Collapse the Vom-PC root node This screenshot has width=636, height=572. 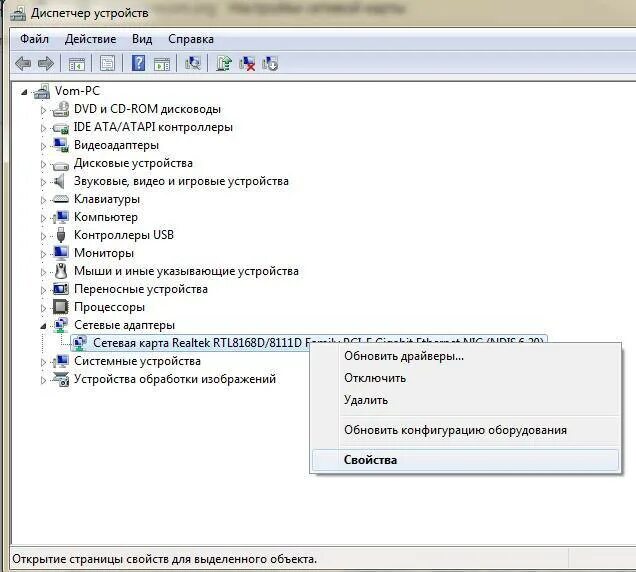click(x=24, y=92)
